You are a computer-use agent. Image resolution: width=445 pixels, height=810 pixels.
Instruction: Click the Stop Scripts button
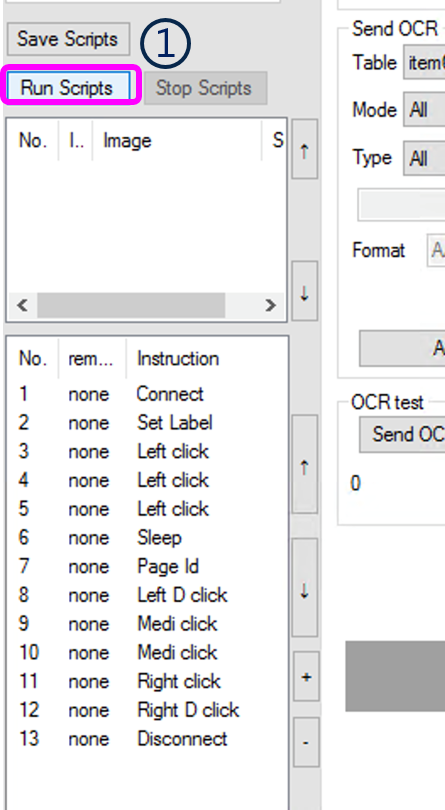205,88
